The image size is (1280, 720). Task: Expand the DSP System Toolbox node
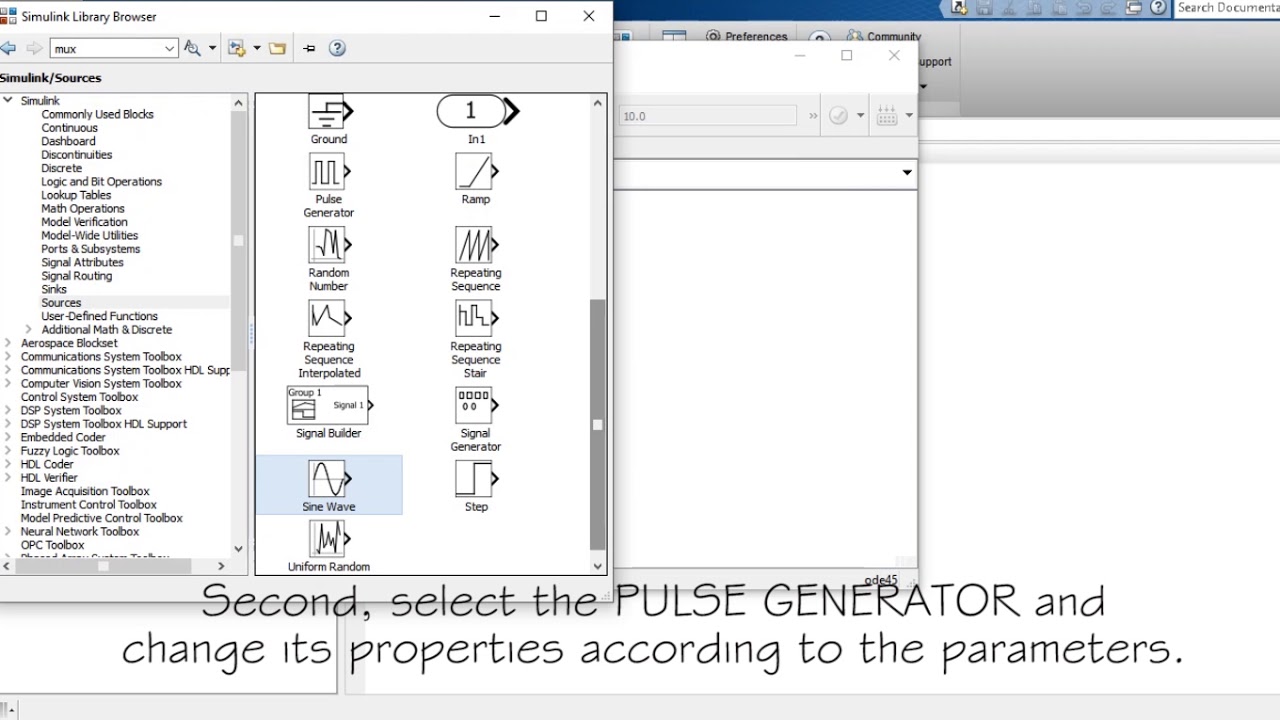(x=8, y=410)
